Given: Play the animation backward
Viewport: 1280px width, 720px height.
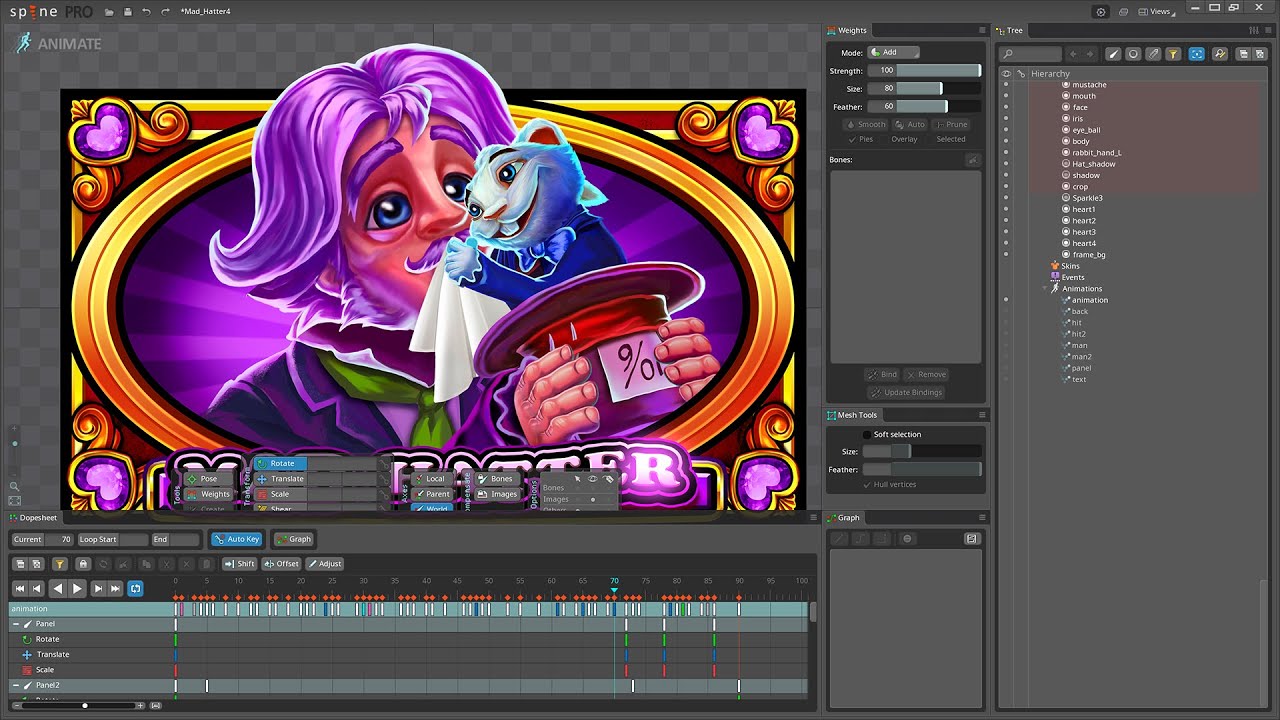Looking at the screenshot, I should pyautogui.click(x=57, y=589).
